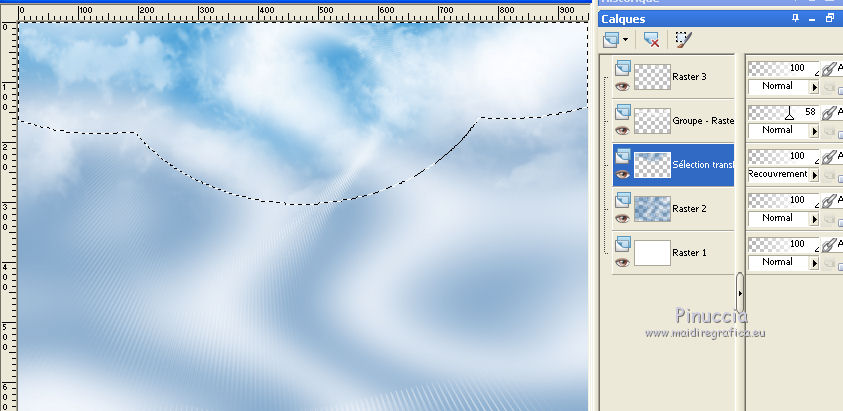Click Sélection transformée layer type icon
Screen dimensions: 843x411
pyautogui.click(x=623, y=155)
